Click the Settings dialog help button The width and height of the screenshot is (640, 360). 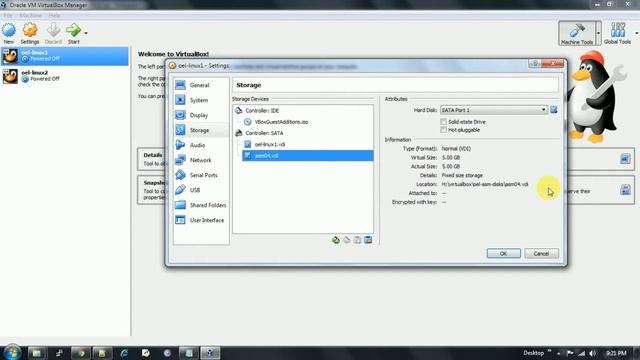535,63
